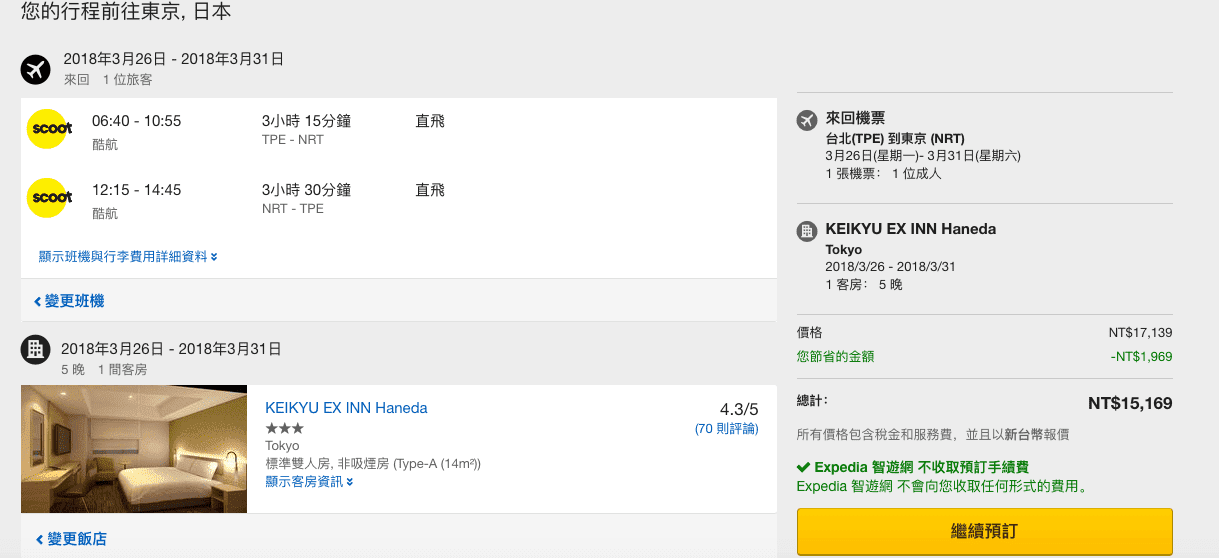Click the 12:15 - 14:45 flight time
This screenshot has height=558, width=1219.
136,190
